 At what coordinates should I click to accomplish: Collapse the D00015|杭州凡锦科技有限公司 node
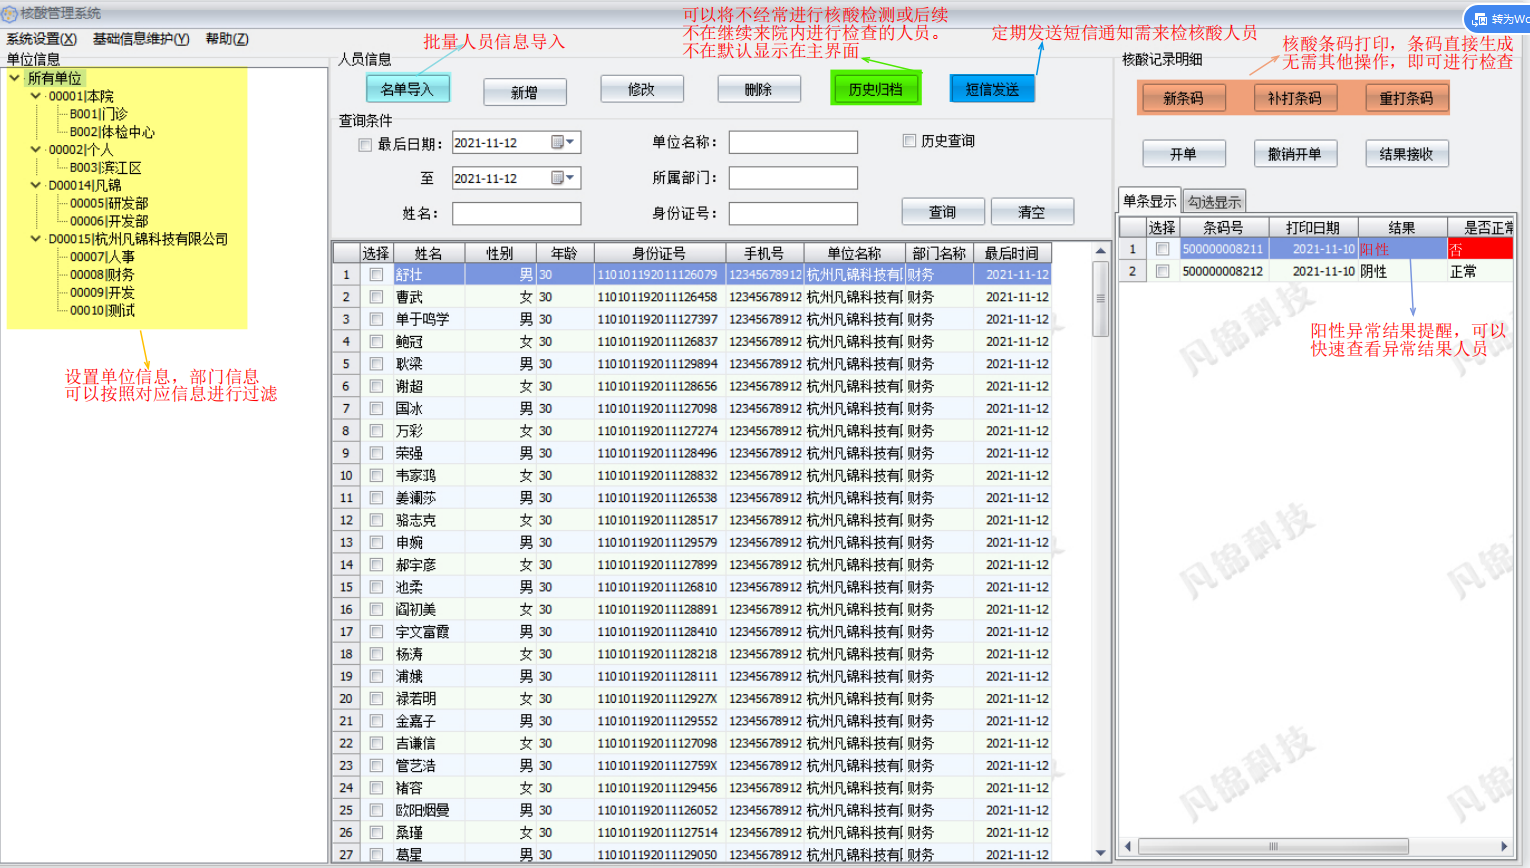click(36, 239)
